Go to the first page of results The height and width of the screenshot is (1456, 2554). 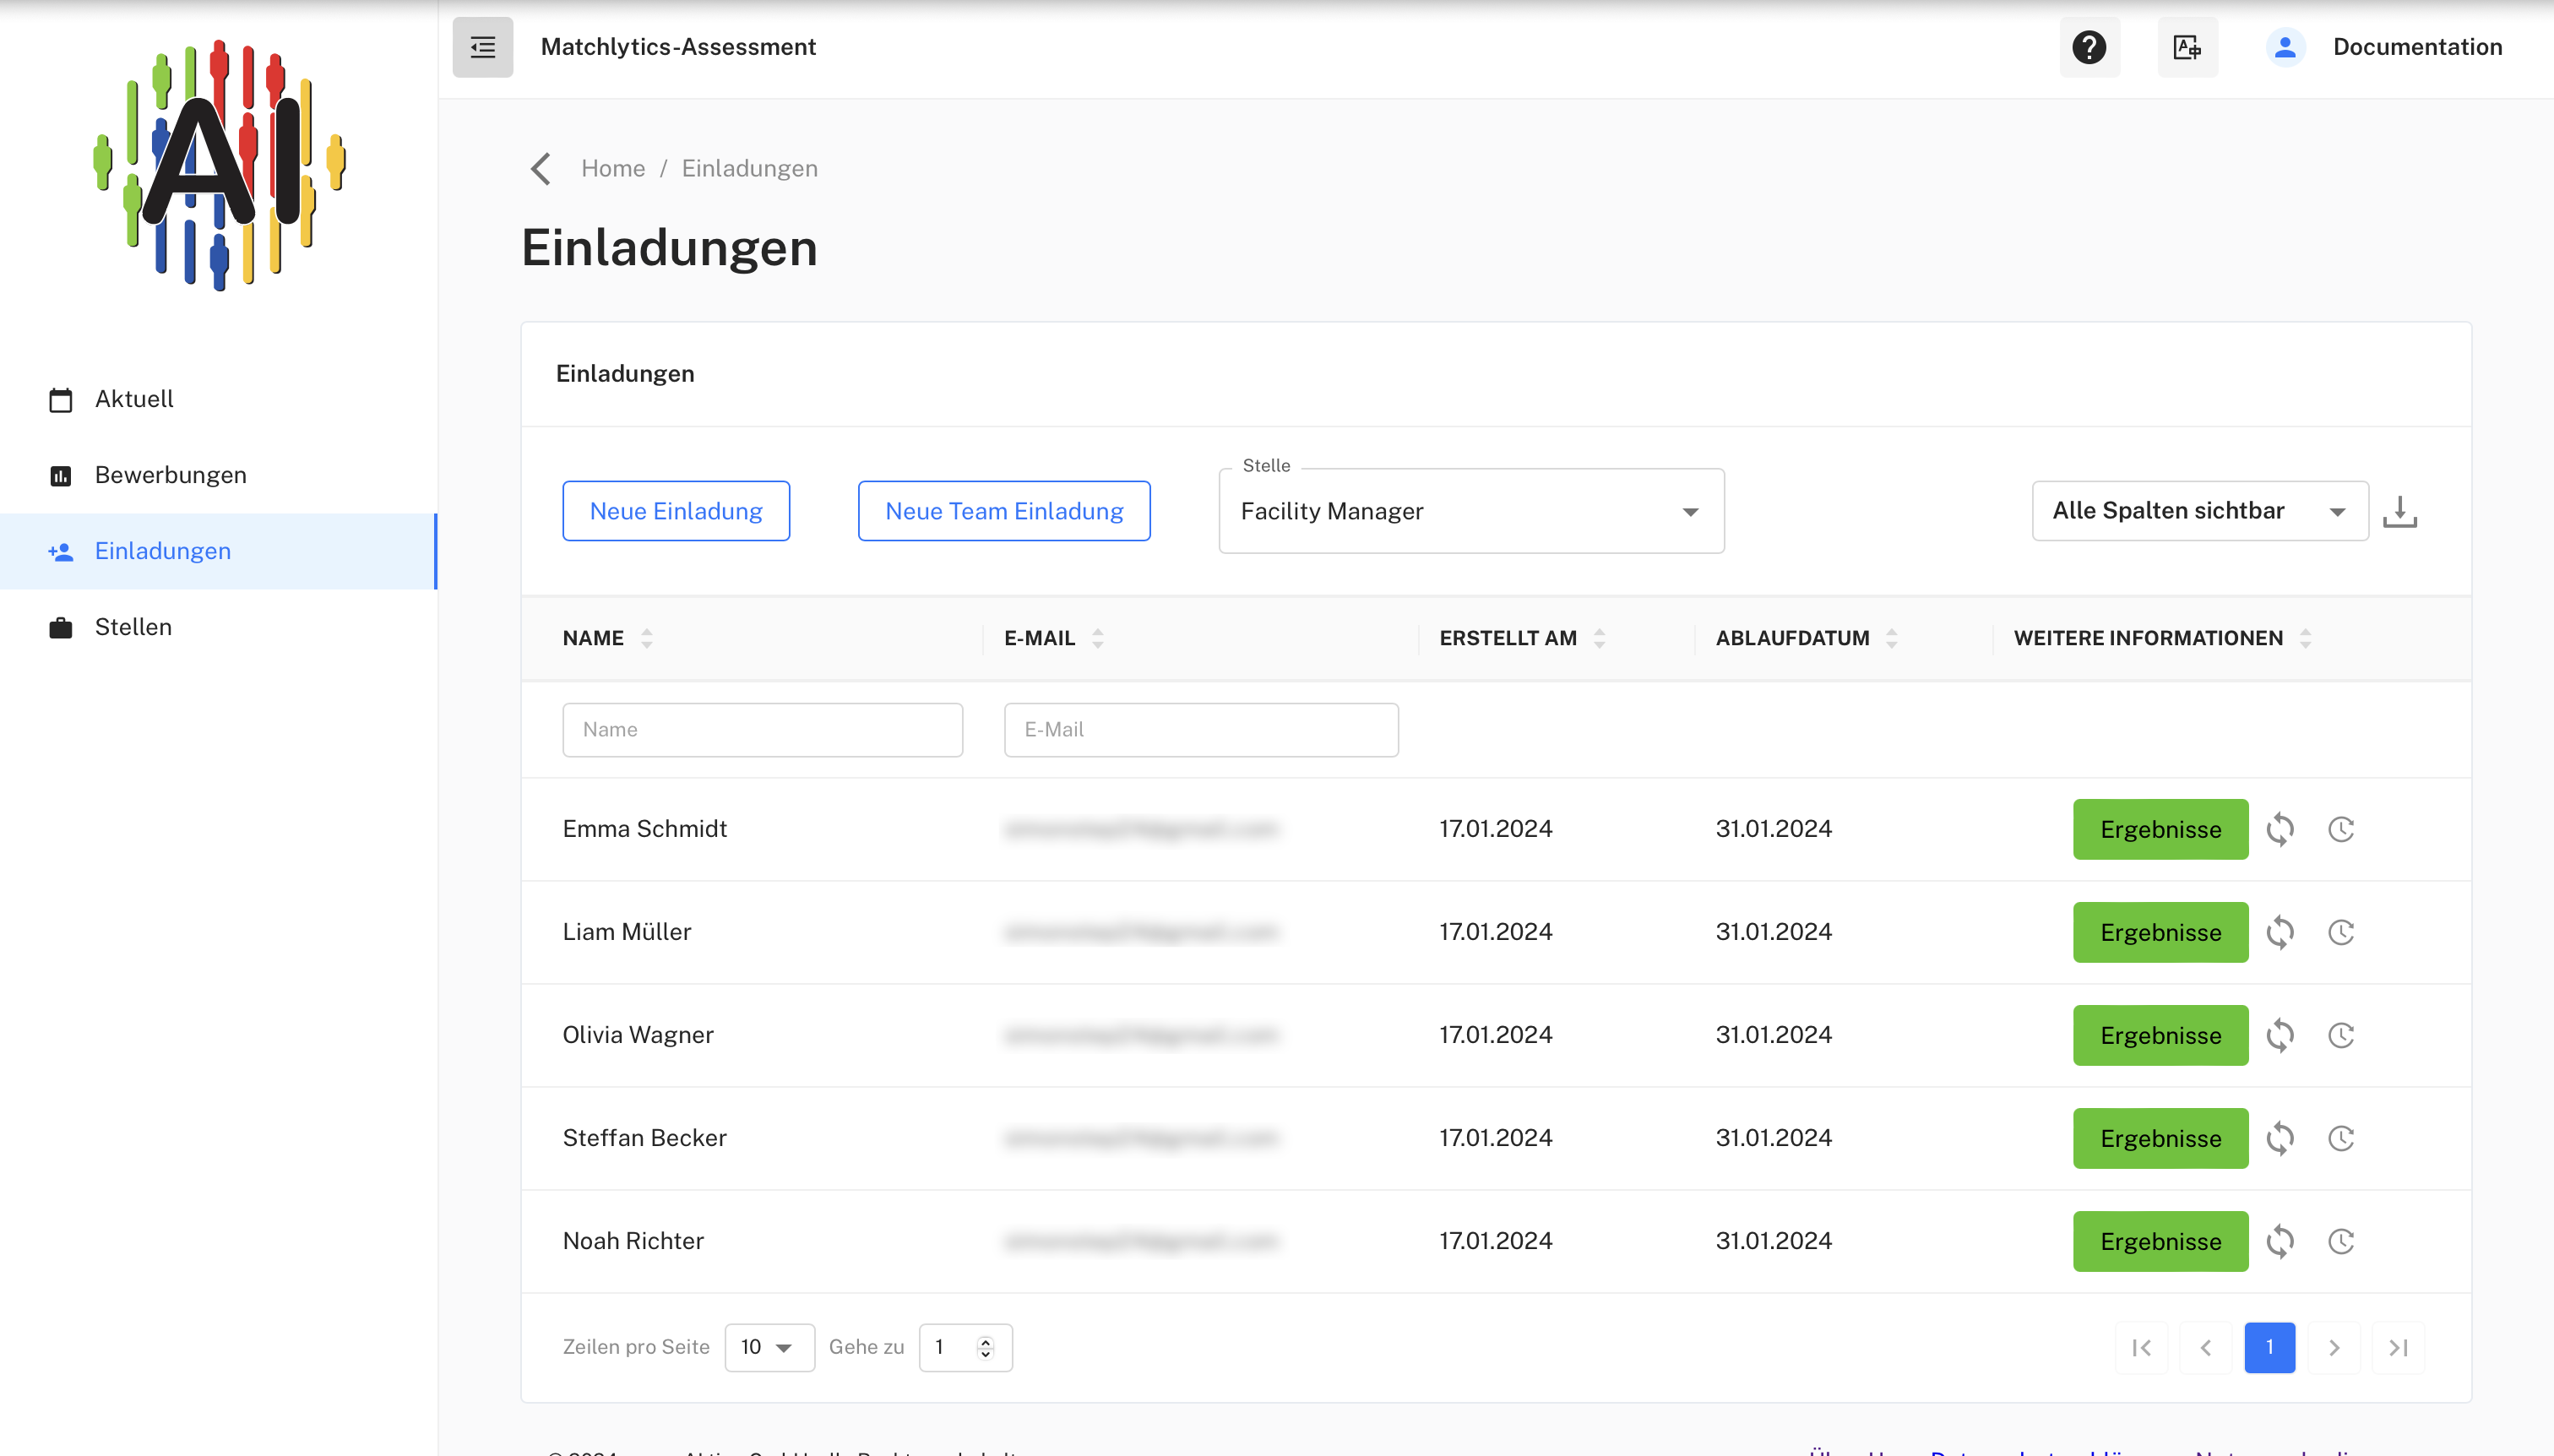[2141, 1347]
